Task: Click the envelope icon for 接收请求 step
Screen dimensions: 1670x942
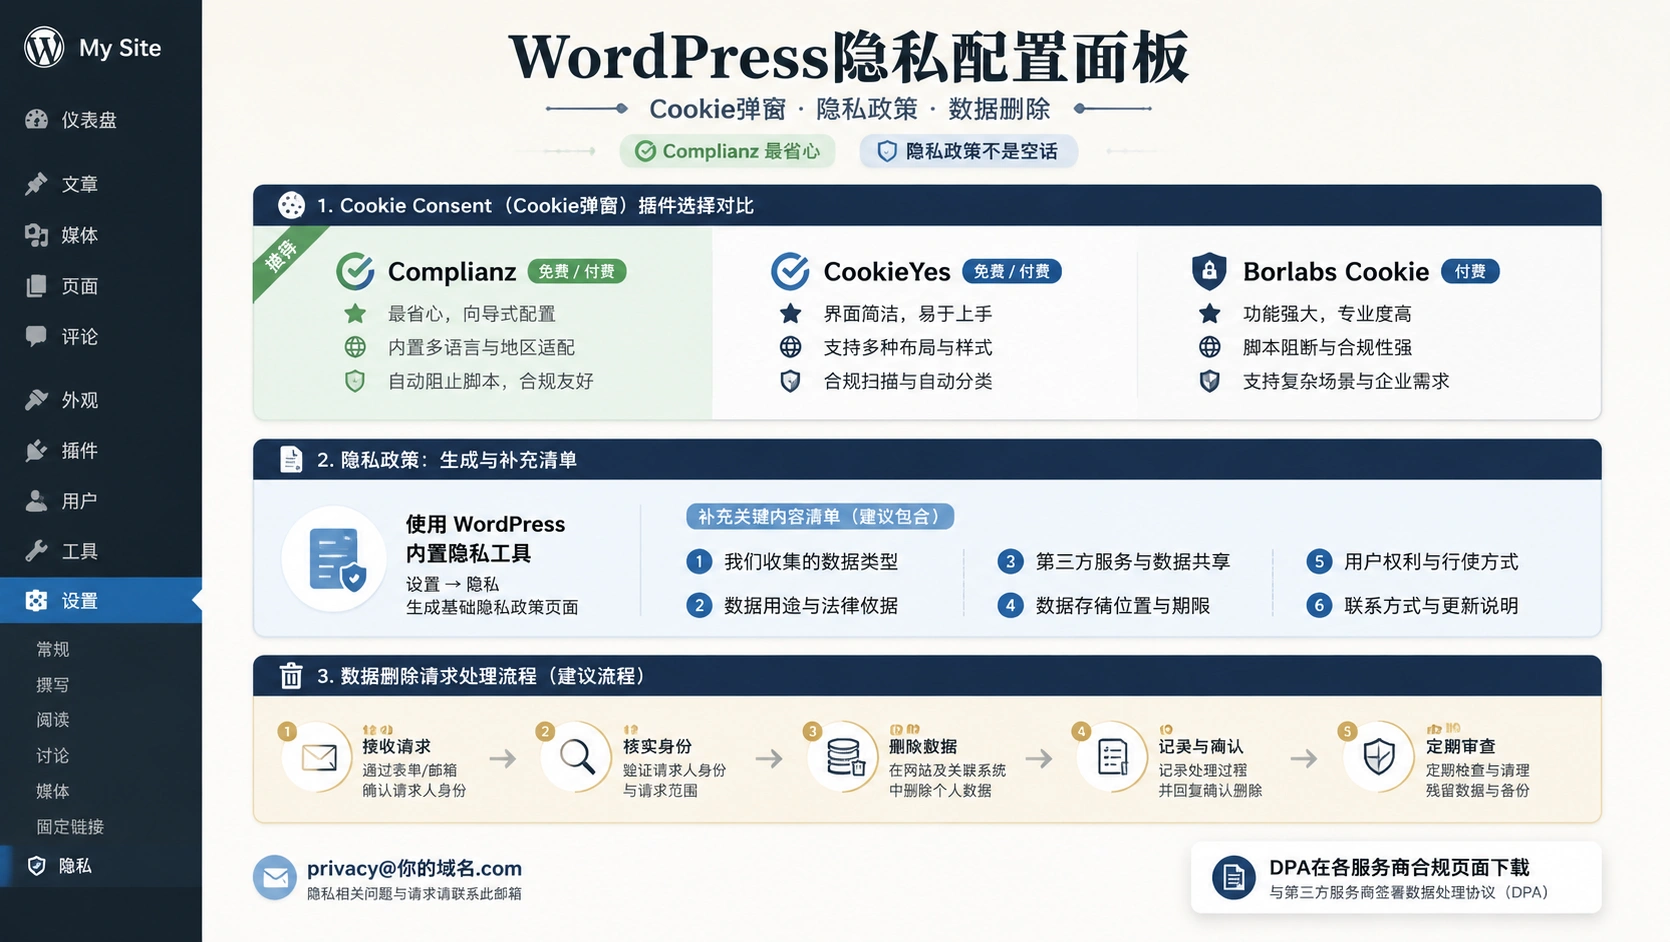Action: (319, 757)
